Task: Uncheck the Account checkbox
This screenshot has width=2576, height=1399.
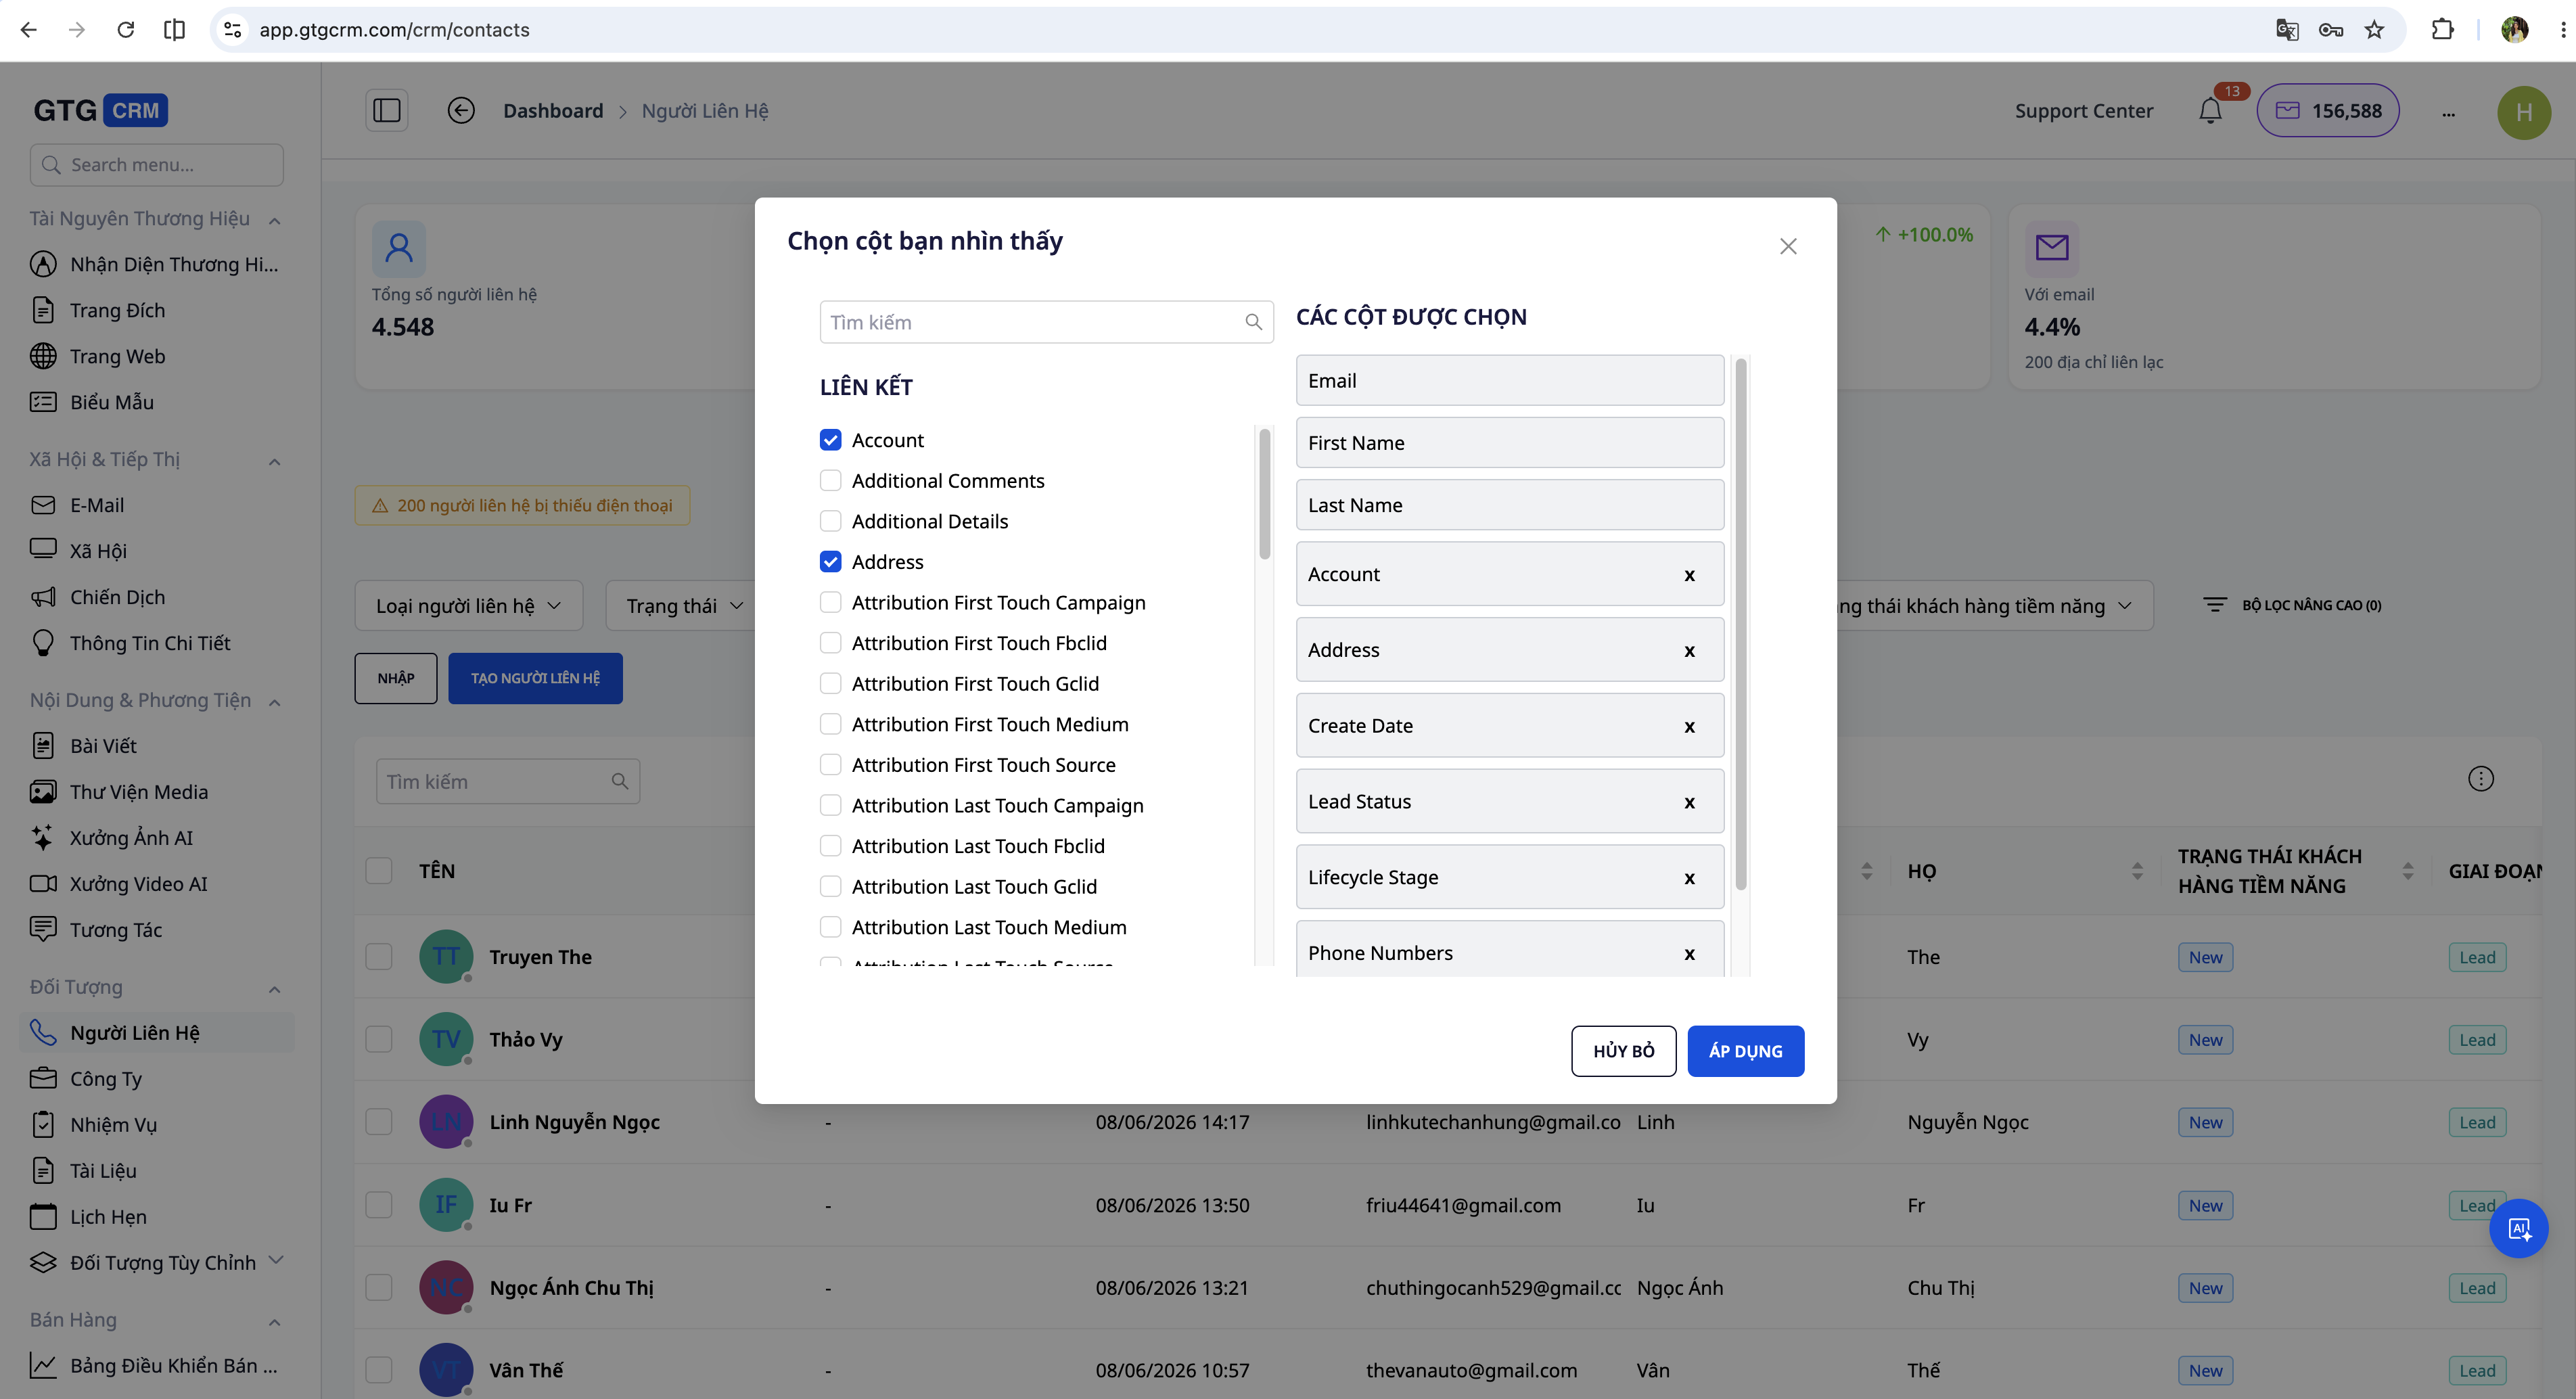Action: (x=830, y=440)
